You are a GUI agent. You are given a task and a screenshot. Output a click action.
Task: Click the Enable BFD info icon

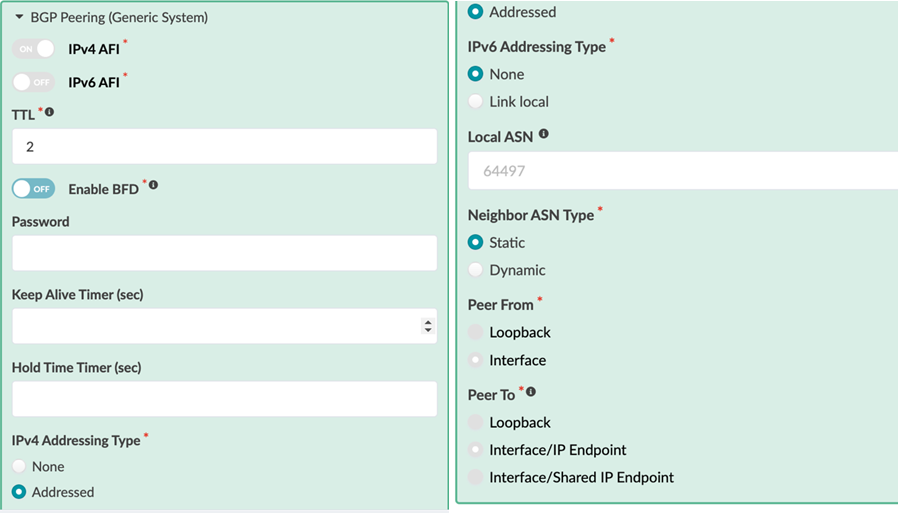click(153, 185)
